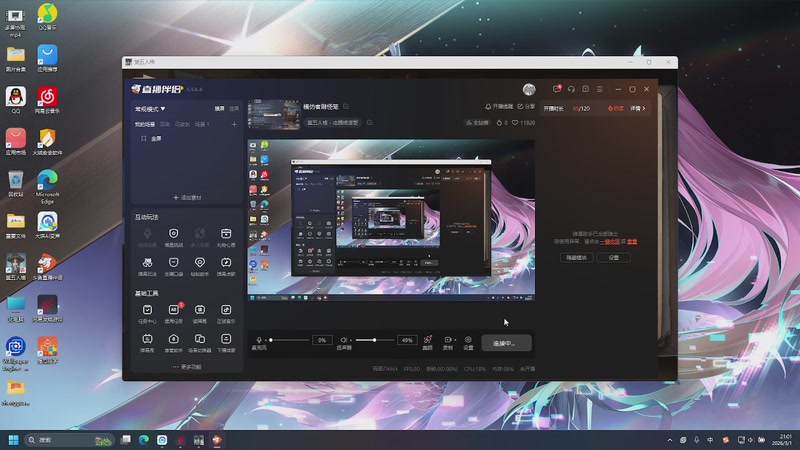800x450 pixels.
Task: Open 火绒安全软件 desktop shortcut
Action: tap(47, 141)
